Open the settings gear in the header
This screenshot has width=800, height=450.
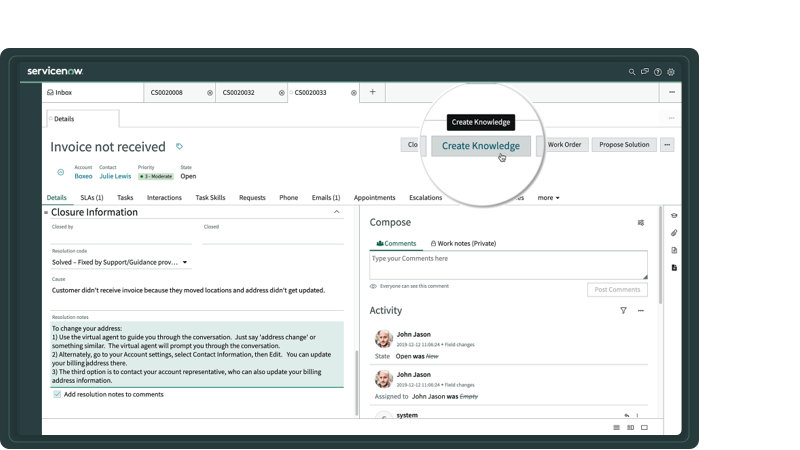[671, 72]
